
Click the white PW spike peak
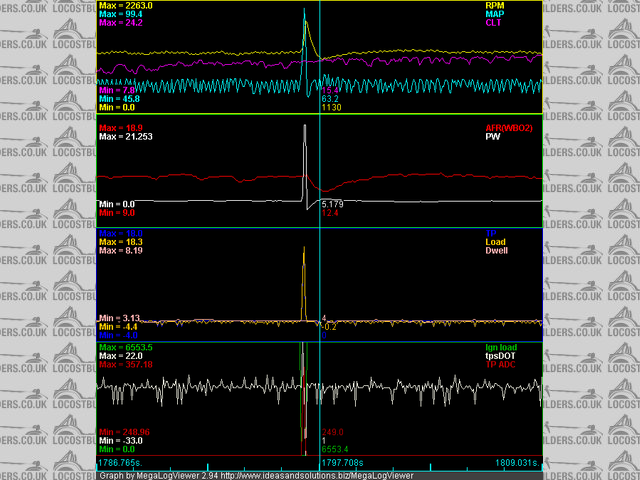pos(303,126)
